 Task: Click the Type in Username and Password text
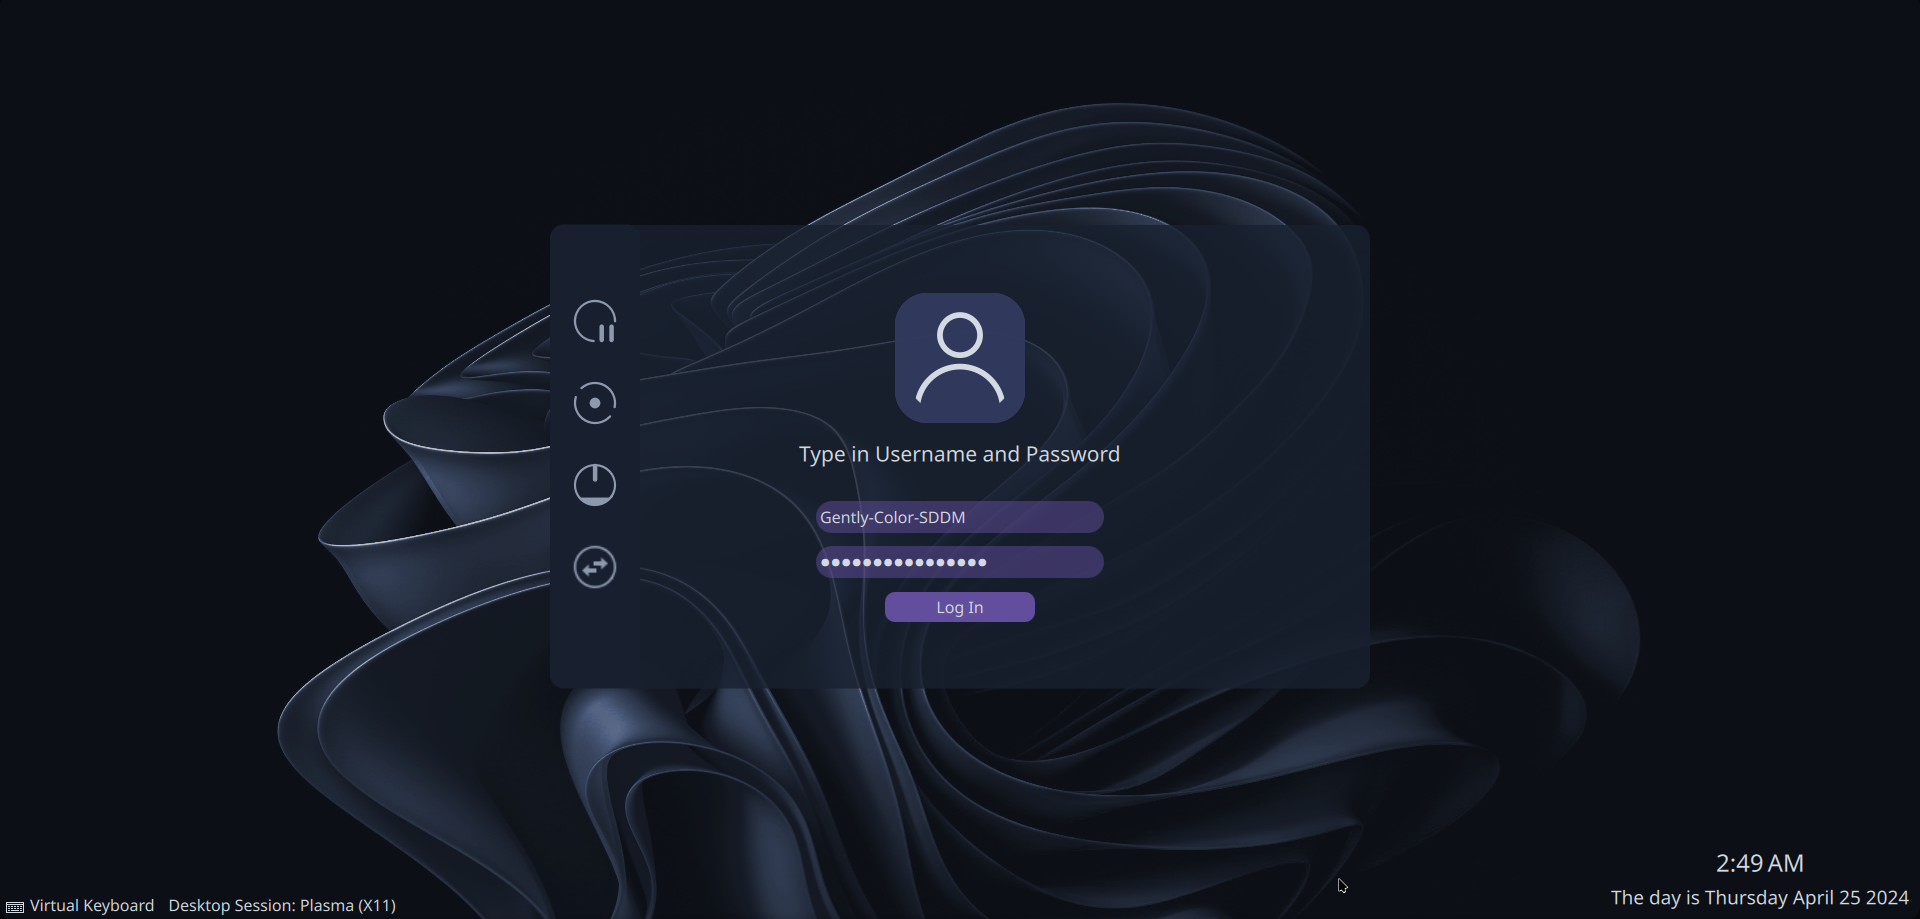pos(960,454)
